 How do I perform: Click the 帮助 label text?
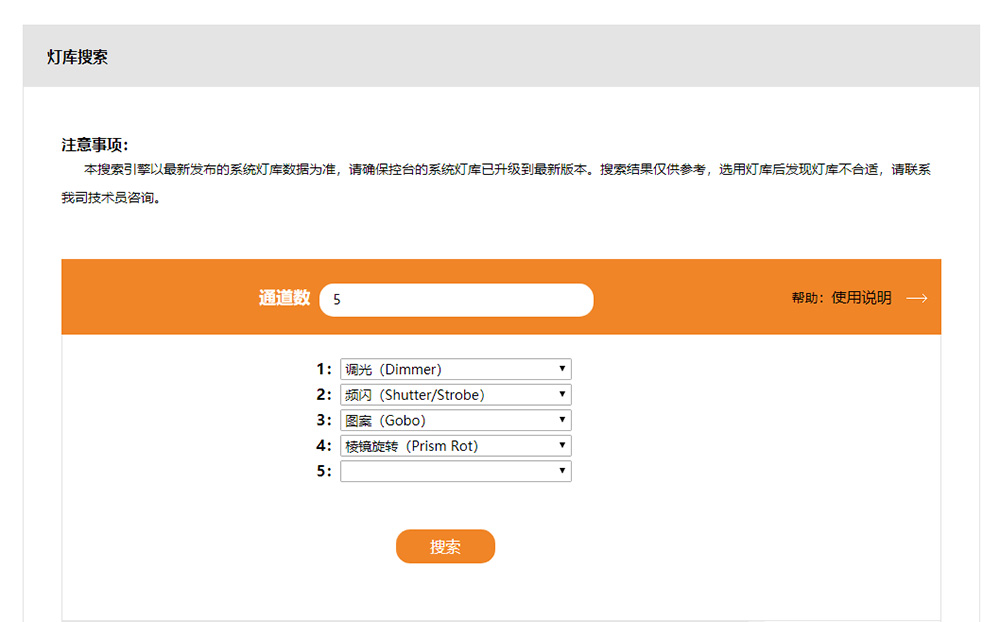coord(807,298)
